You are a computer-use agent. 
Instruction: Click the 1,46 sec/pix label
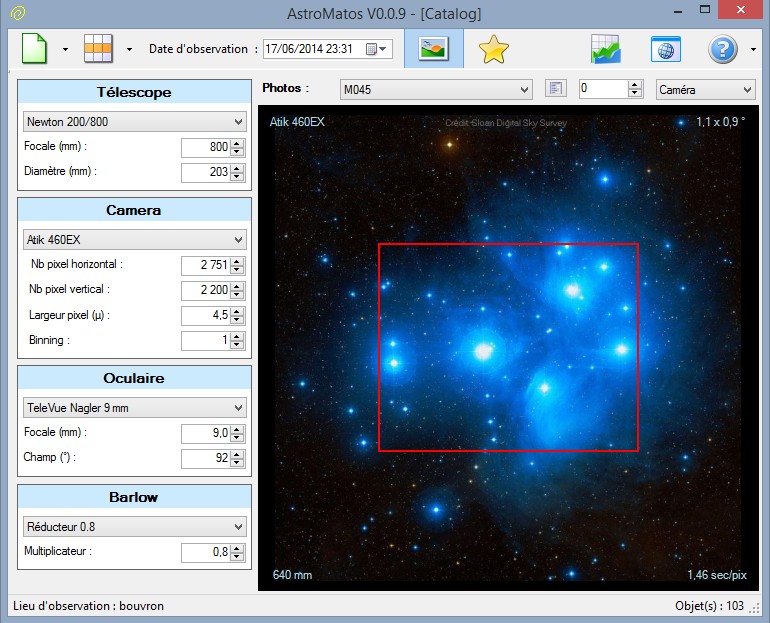click(x=716, y=575)
